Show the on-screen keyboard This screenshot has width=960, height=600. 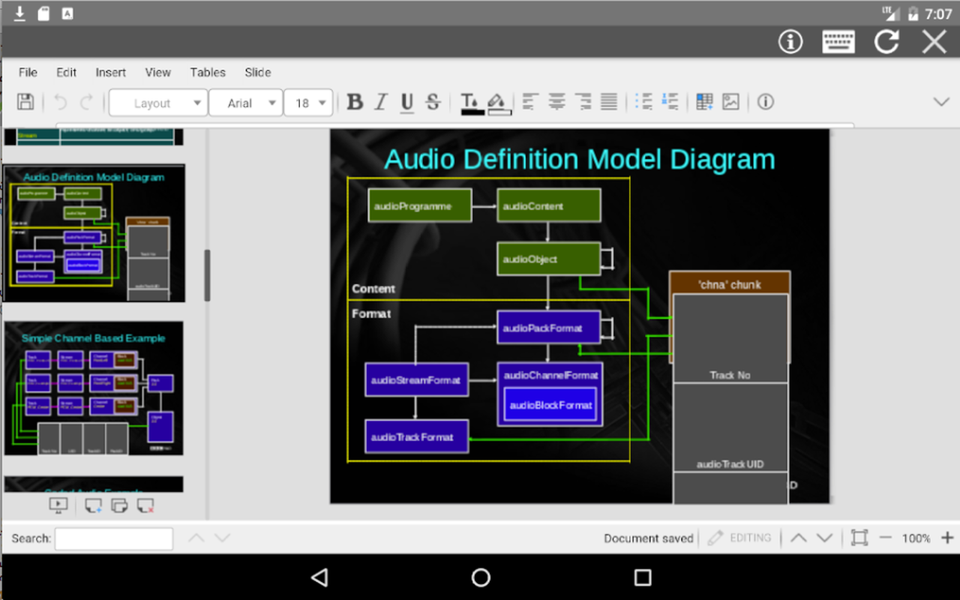(x=838, y=41)
